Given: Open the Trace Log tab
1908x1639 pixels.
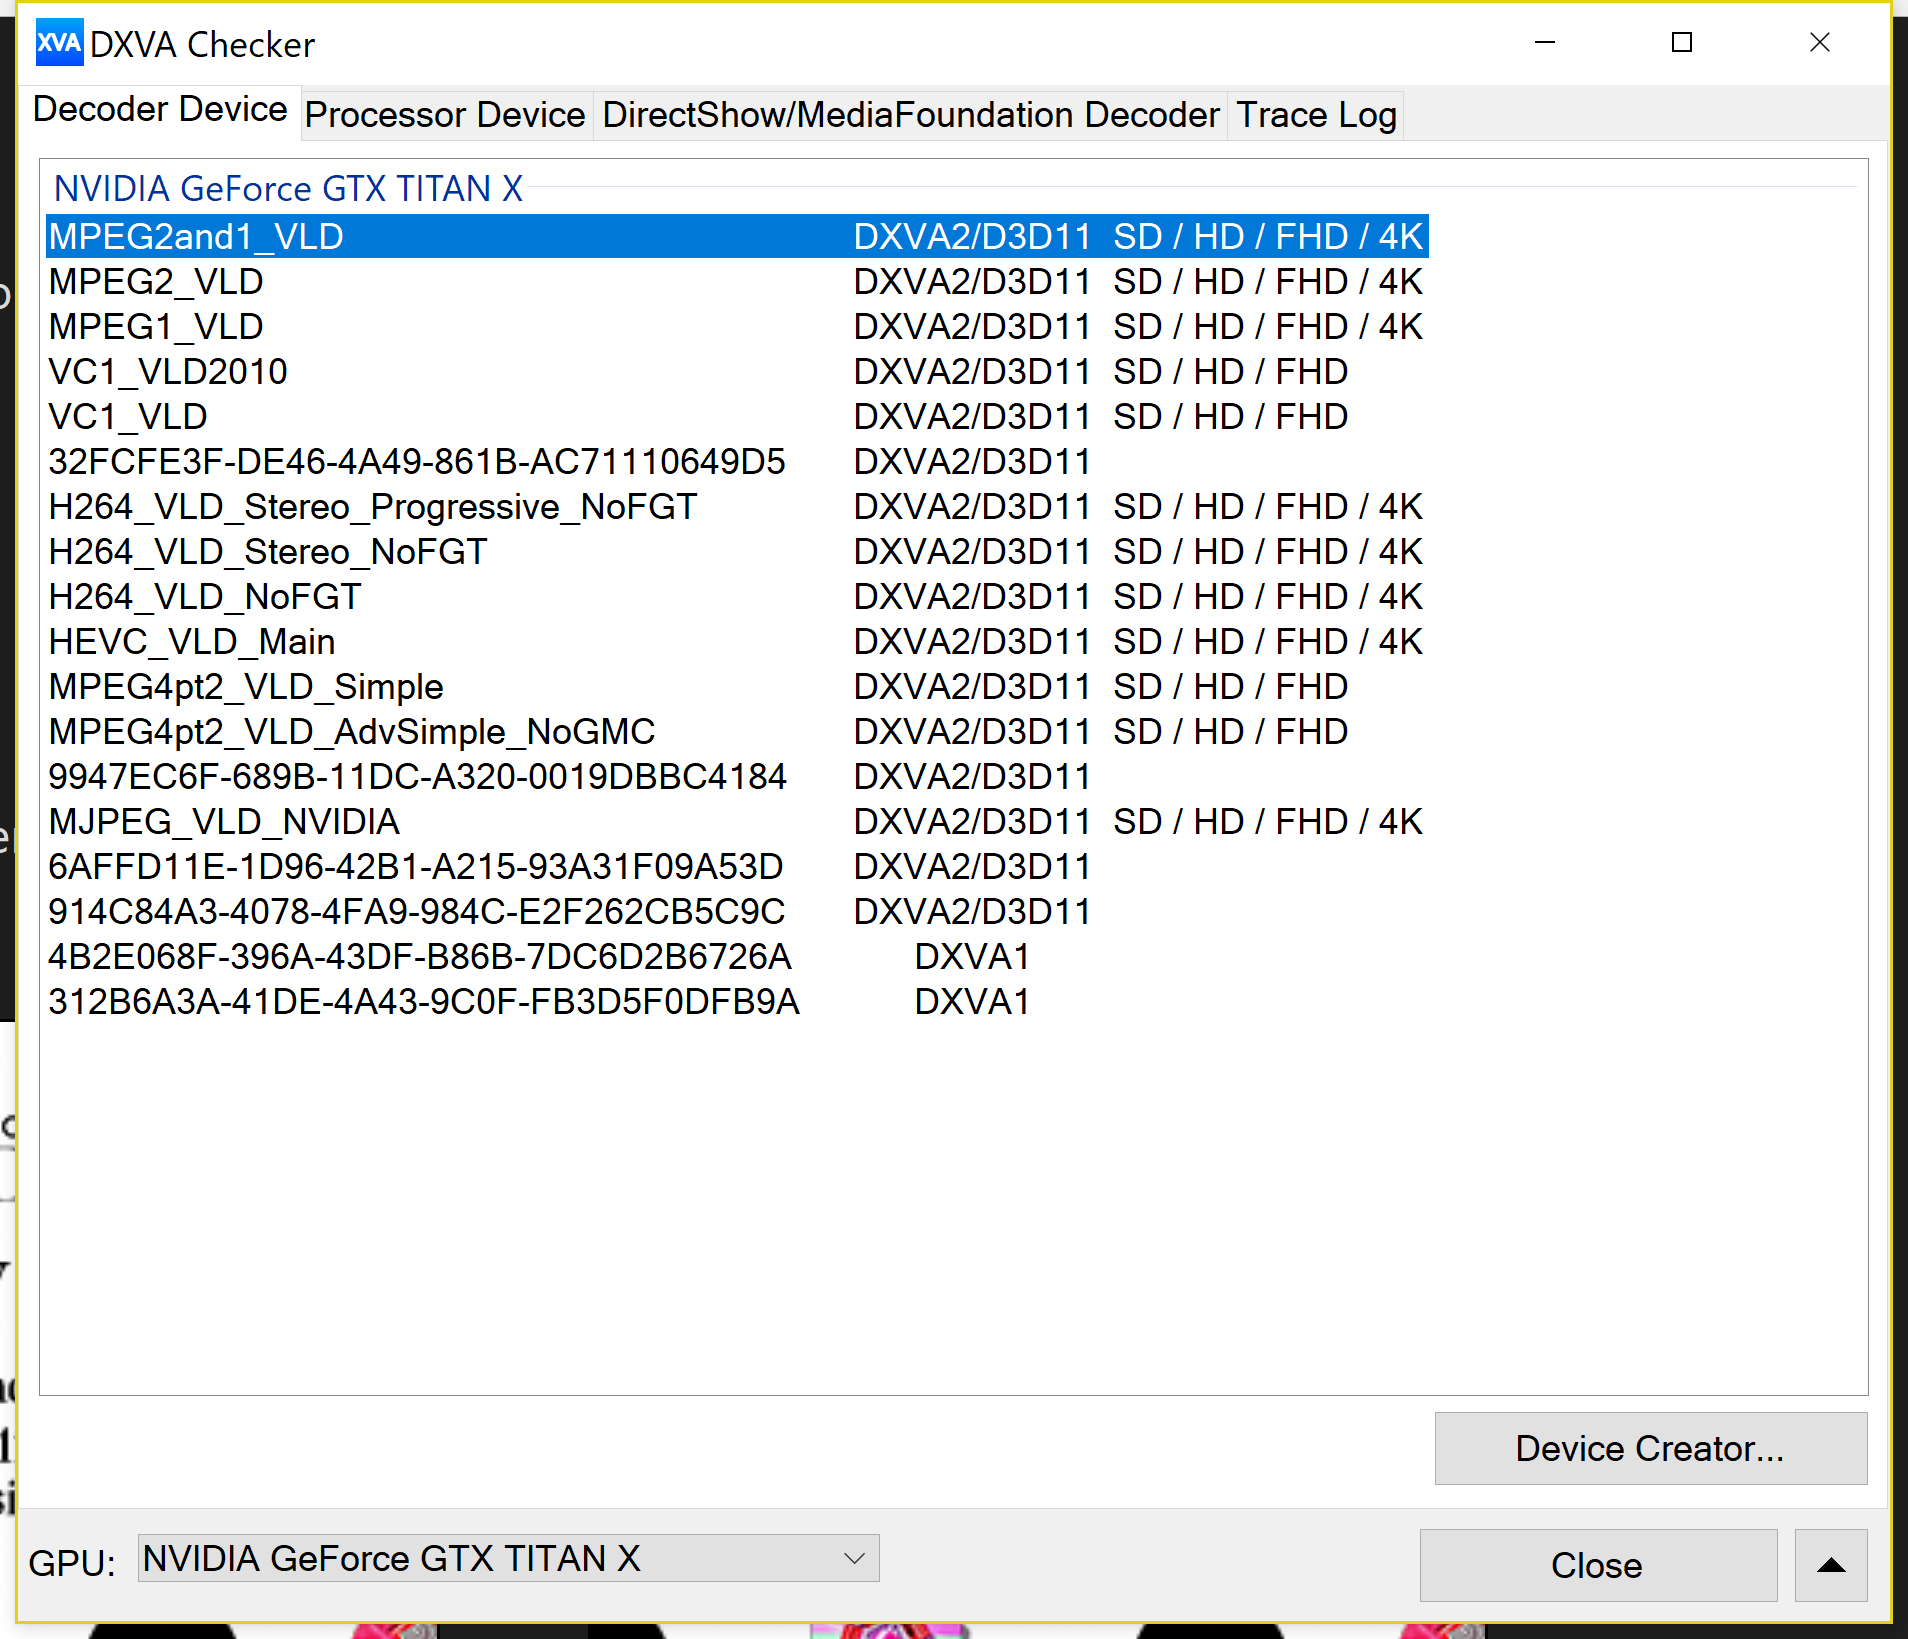Looking at the screenshot, I should (1316, 115).
